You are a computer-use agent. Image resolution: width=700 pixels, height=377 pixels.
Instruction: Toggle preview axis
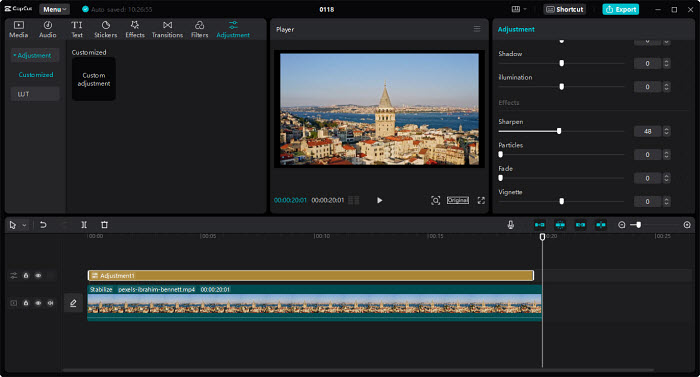[601, 225]
